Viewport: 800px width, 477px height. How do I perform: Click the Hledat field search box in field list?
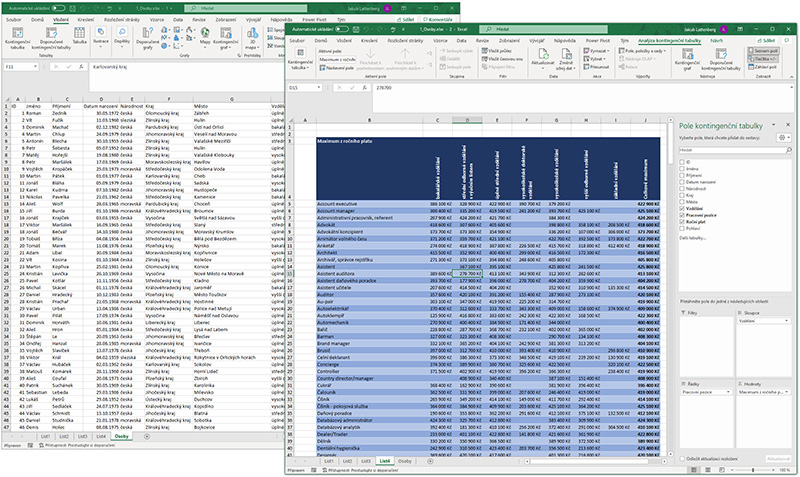735,150
